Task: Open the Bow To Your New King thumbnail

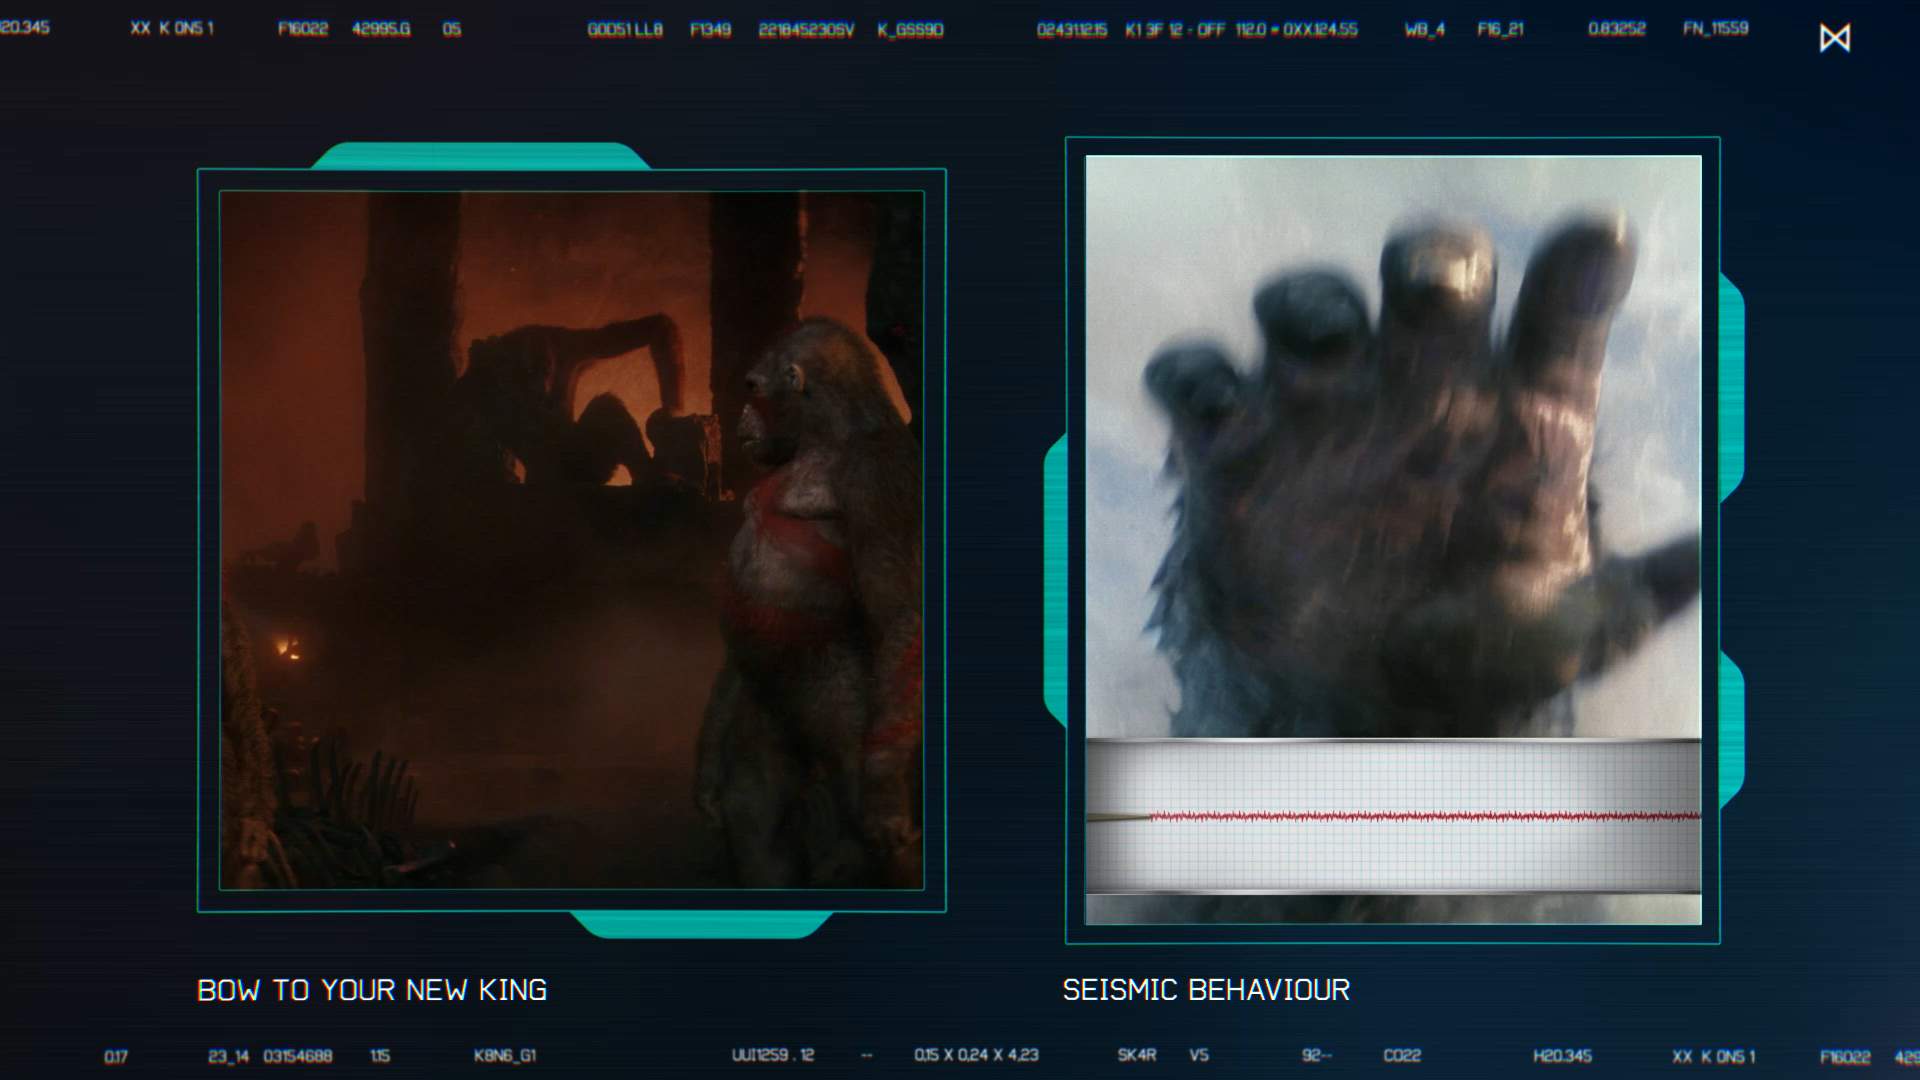Action: pos(571,540)
